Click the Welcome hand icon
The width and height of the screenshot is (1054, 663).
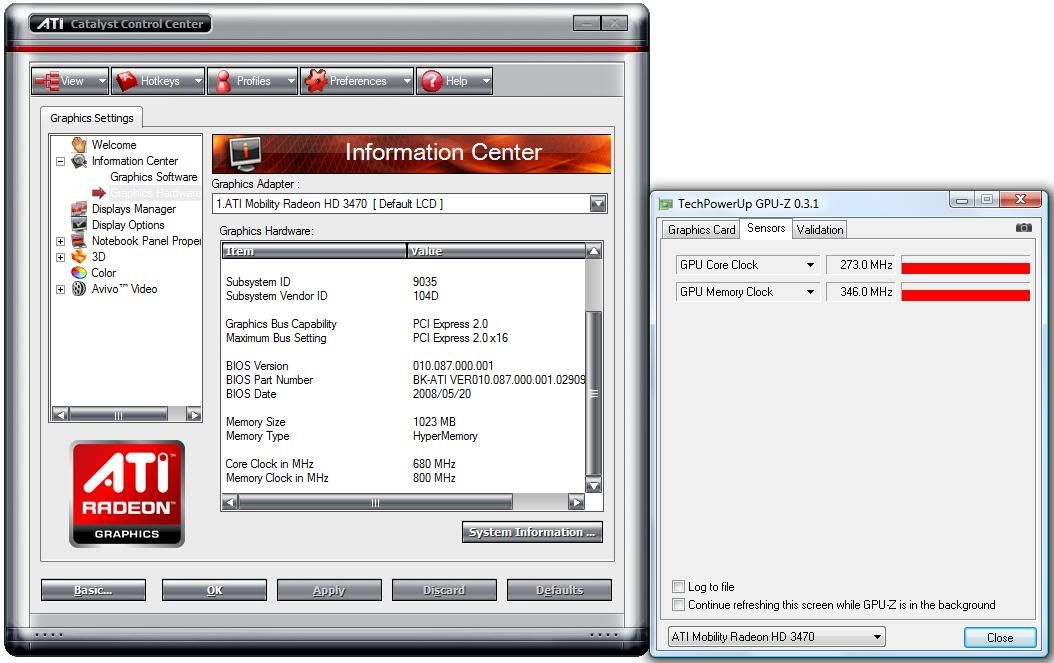79,145
